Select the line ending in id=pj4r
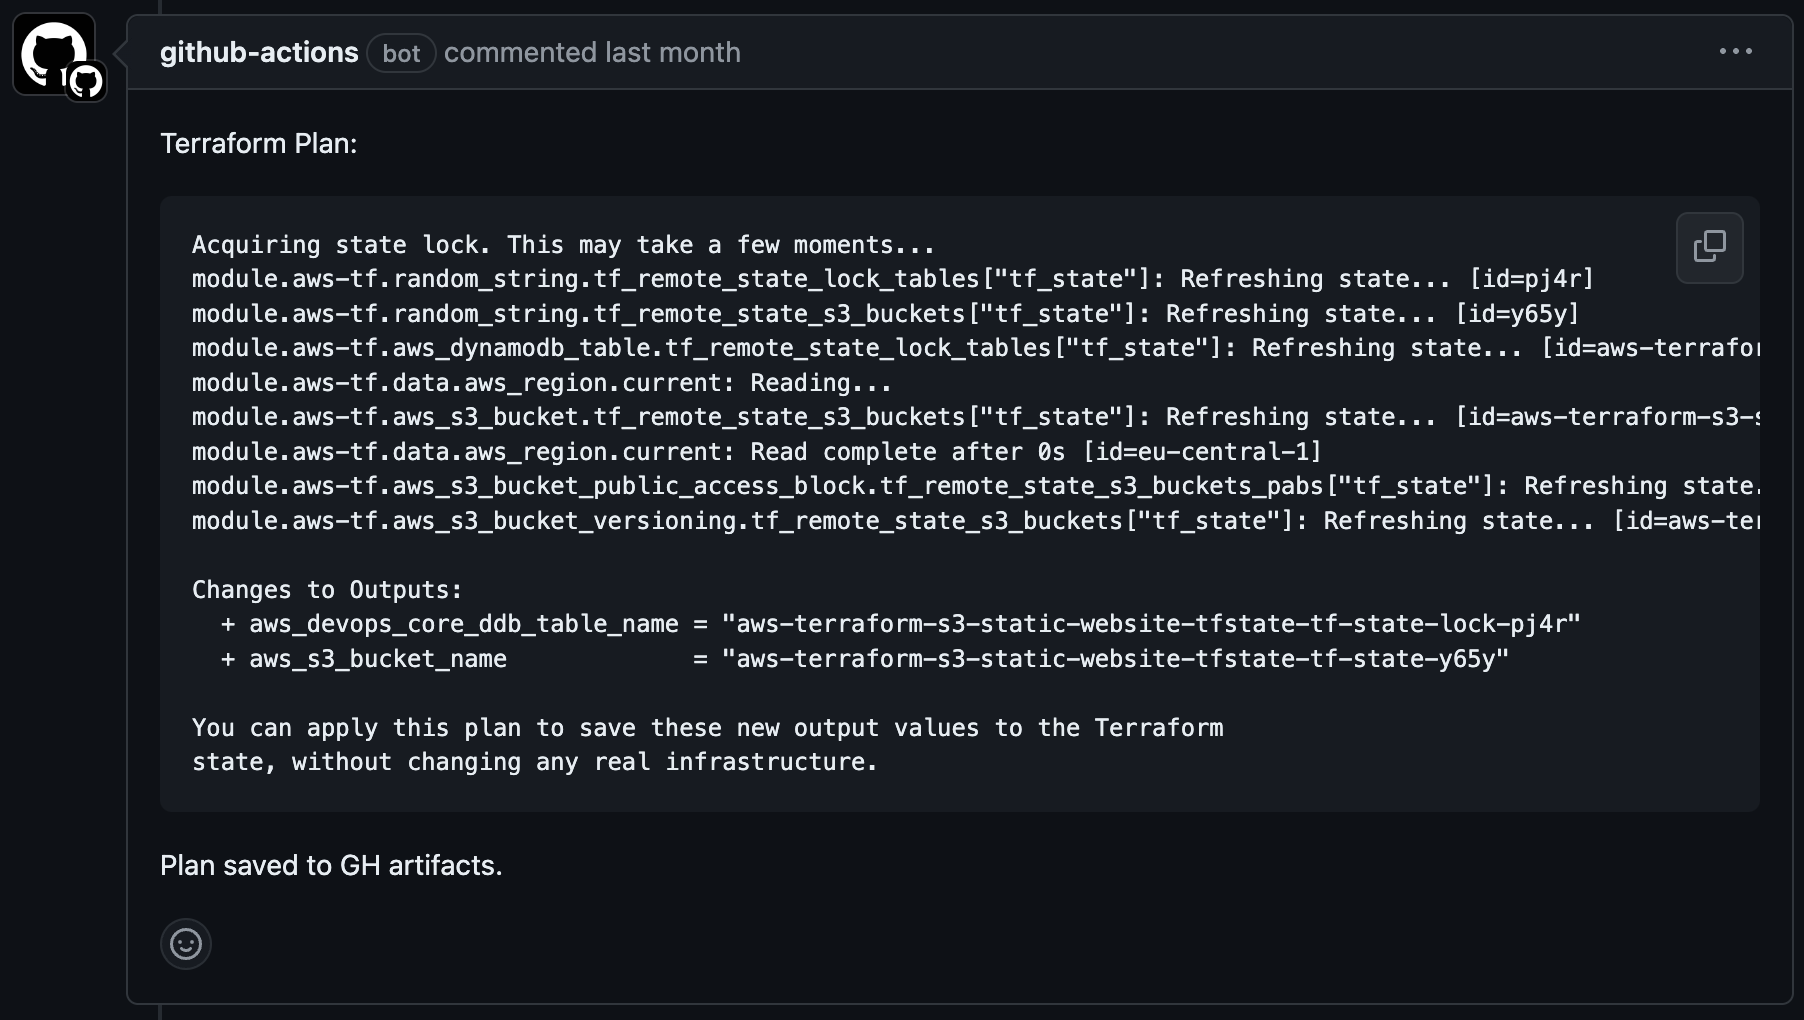 tap(893, 279)
